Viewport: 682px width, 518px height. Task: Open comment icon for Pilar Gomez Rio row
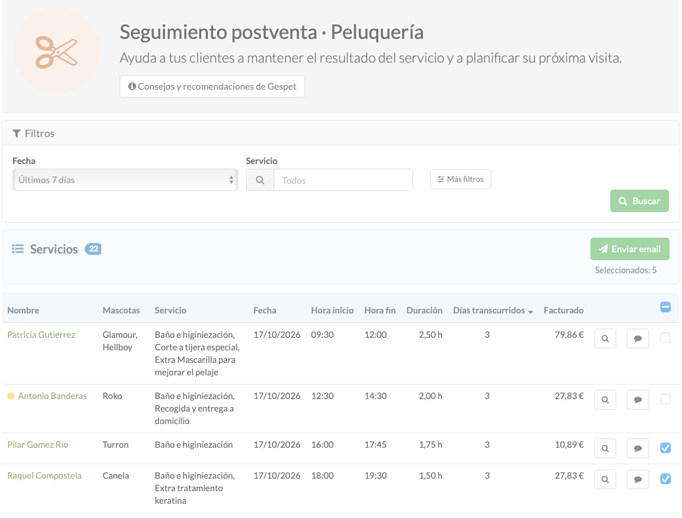point(638,448)
